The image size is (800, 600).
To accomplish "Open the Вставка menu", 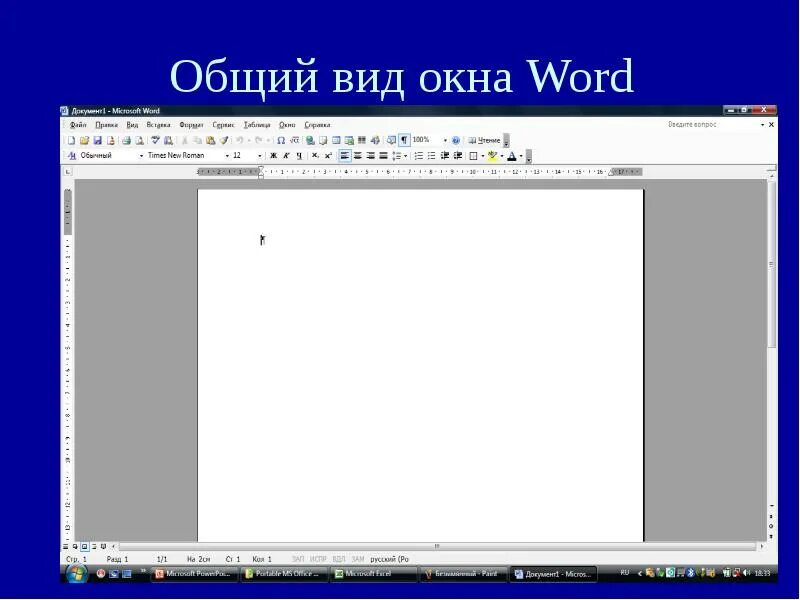I will click(x=159, y=125).
